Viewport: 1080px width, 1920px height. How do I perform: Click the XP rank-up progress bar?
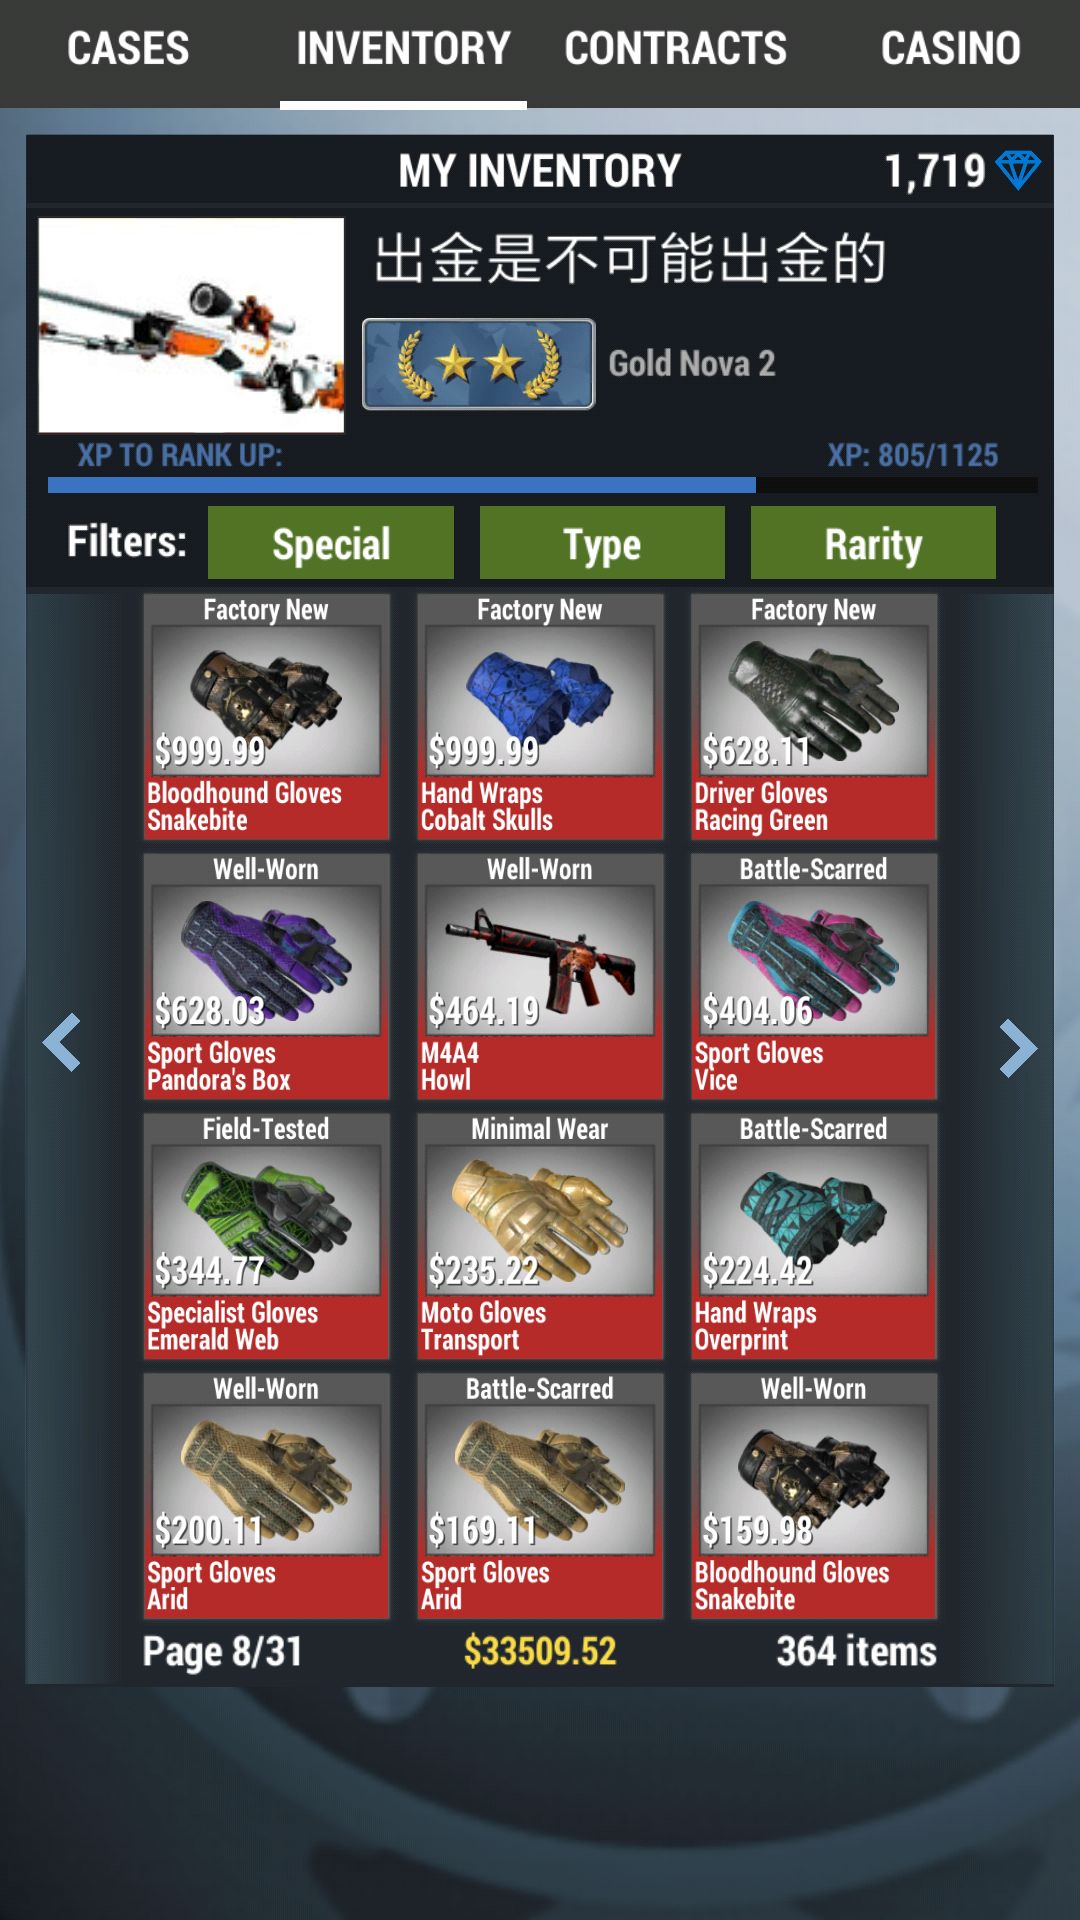coord(542,485)
